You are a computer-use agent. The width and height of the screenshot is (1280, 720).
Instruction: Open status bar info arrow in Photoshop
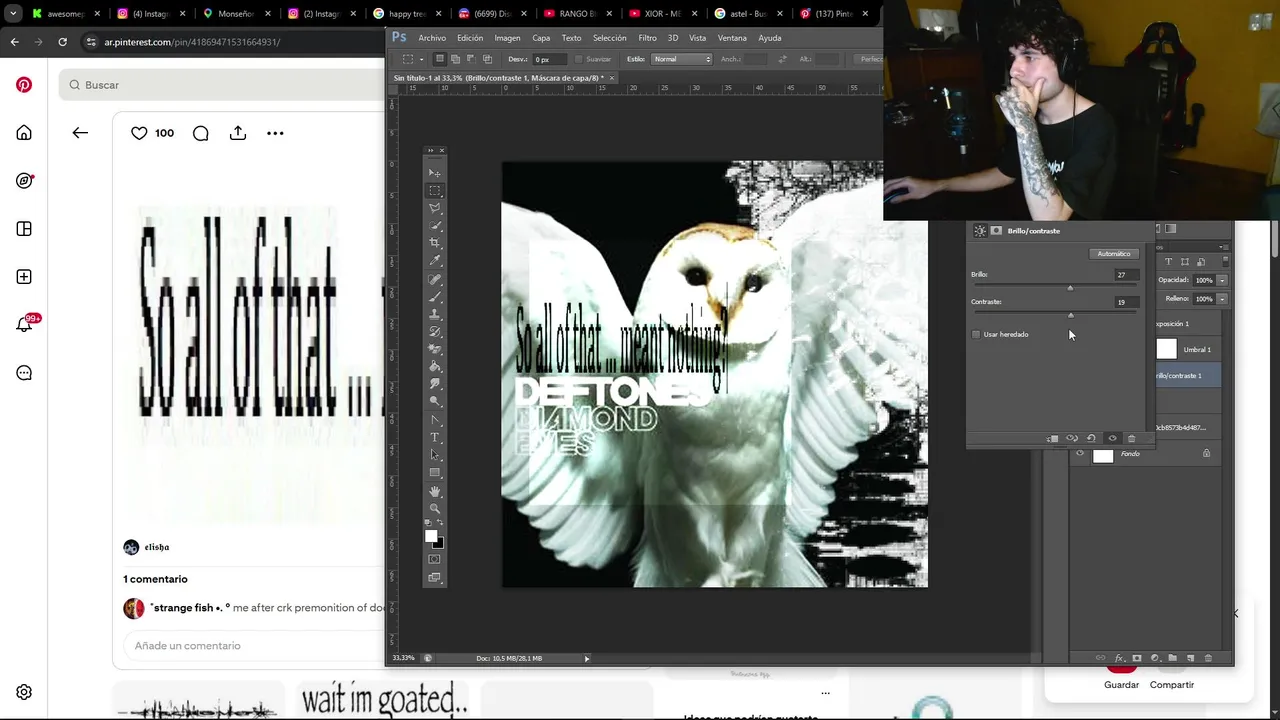(x=586, y=658)
